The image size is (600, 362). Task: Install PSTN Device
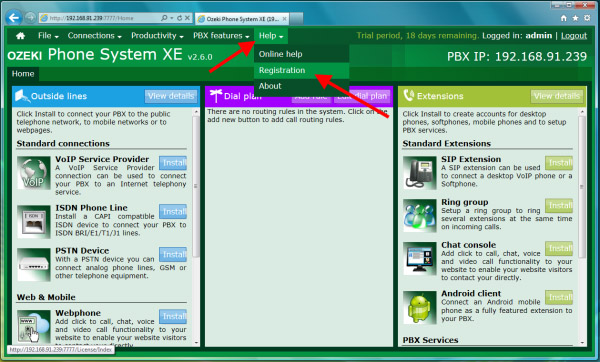point(173,254)
